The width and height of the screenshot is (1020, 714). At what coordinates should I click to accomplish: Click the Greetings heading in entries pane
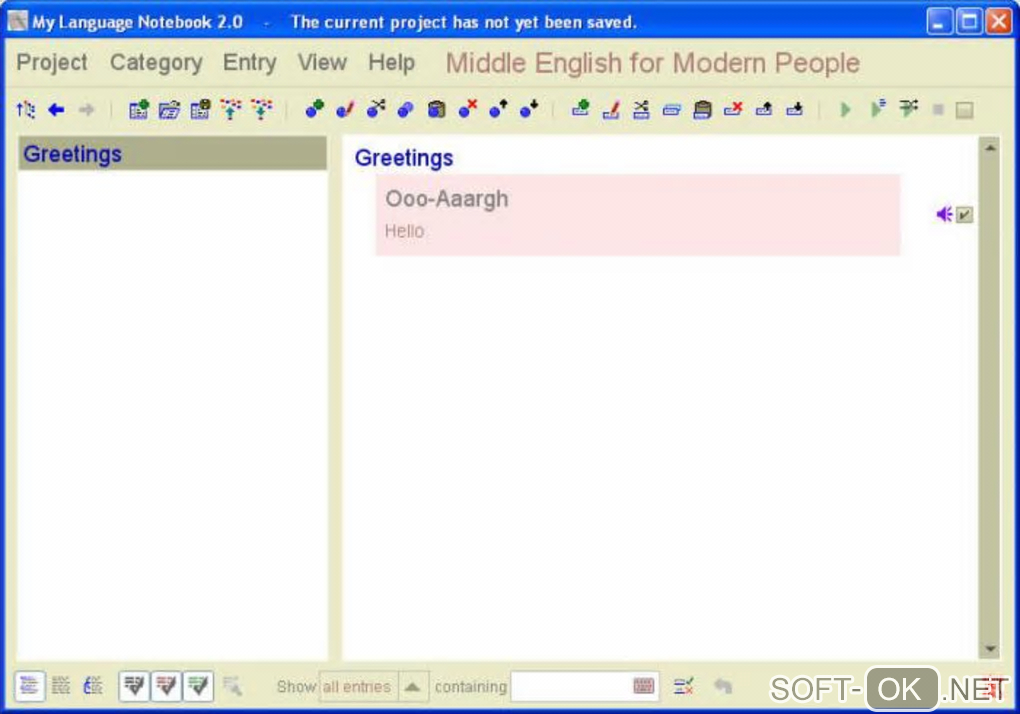(x=404, y=158)
